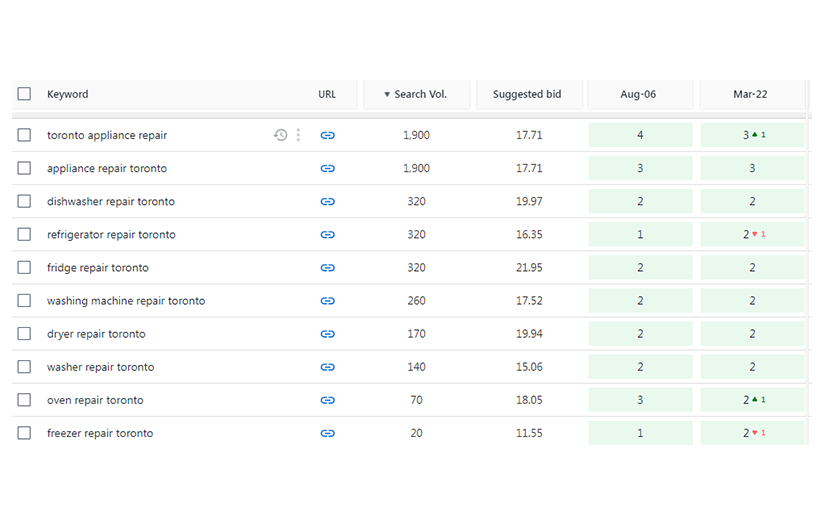
Task: Open URL link for oven repair toronto
Action: [x=327, y=400]
